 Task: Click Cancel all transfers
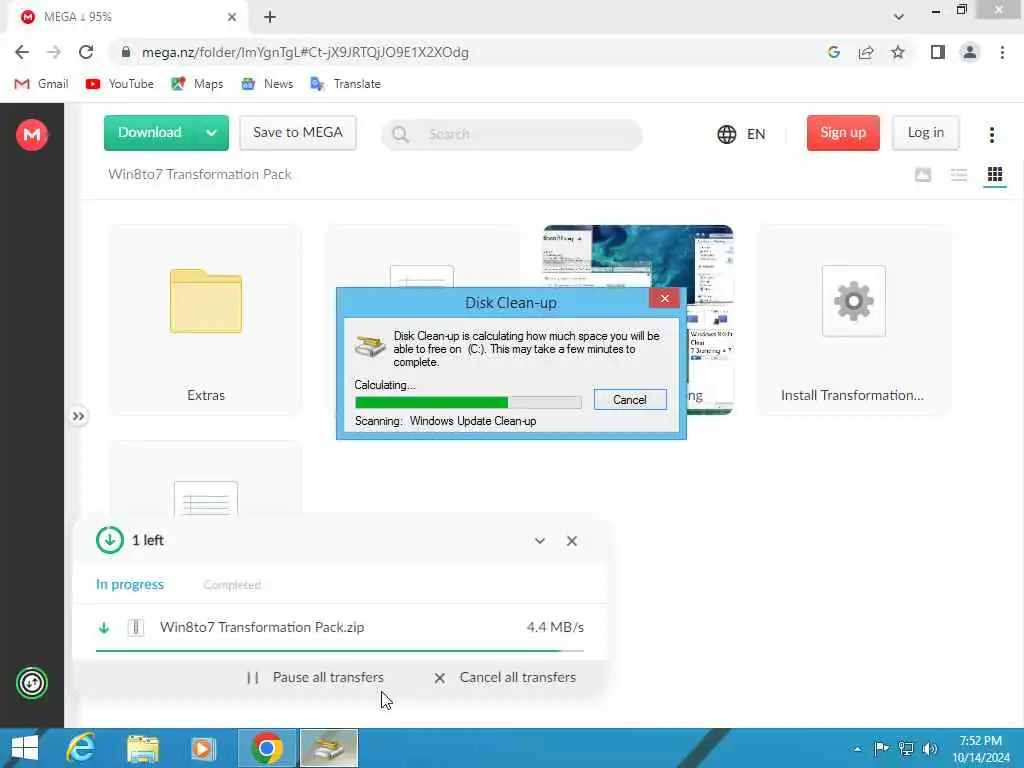point(505,677)
